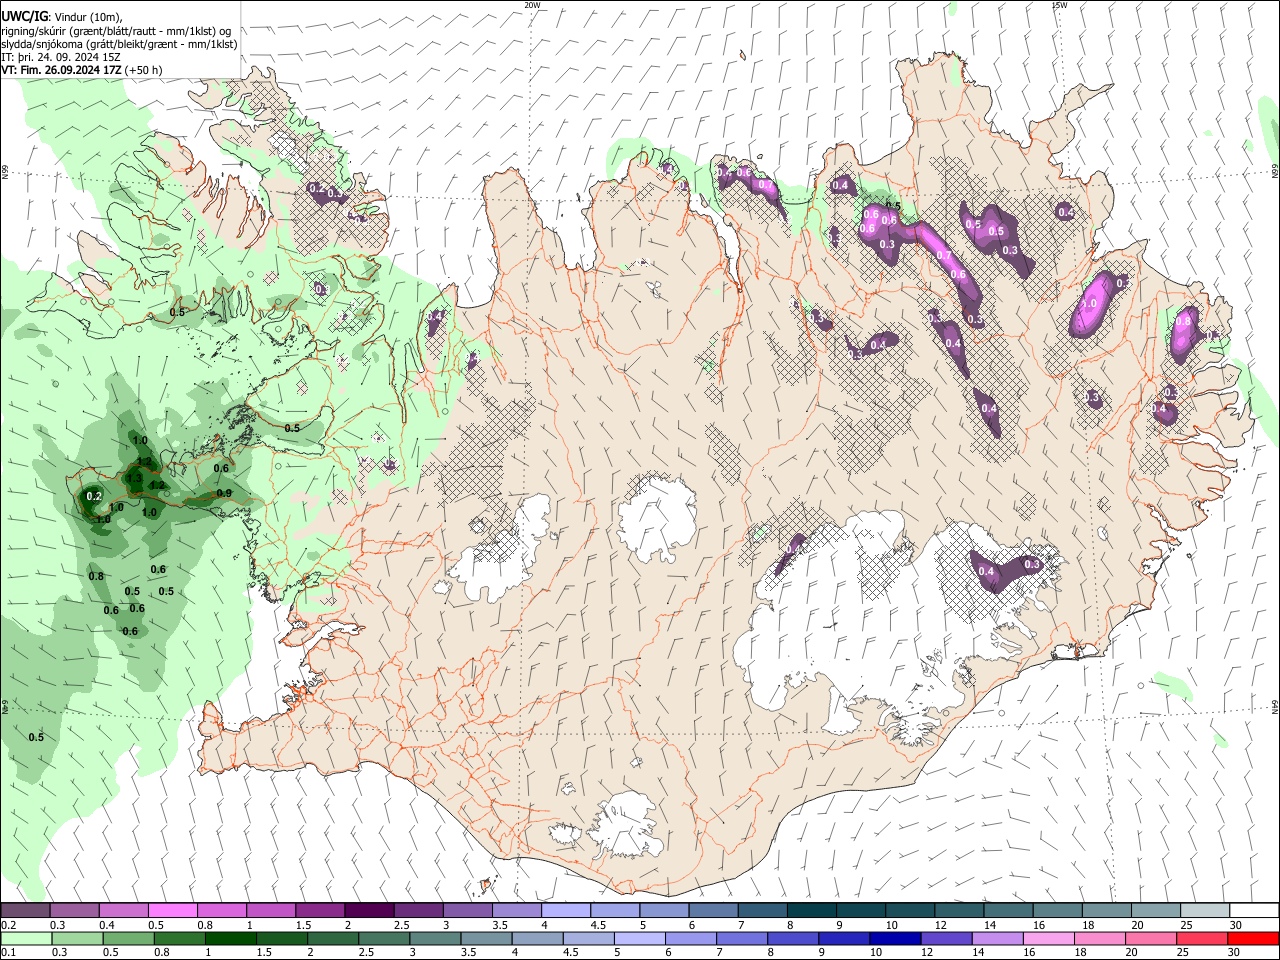Click the 25–30 light red rain scale swatch
Viewport: 1280px width, 960px height.
click(1202, 938)
